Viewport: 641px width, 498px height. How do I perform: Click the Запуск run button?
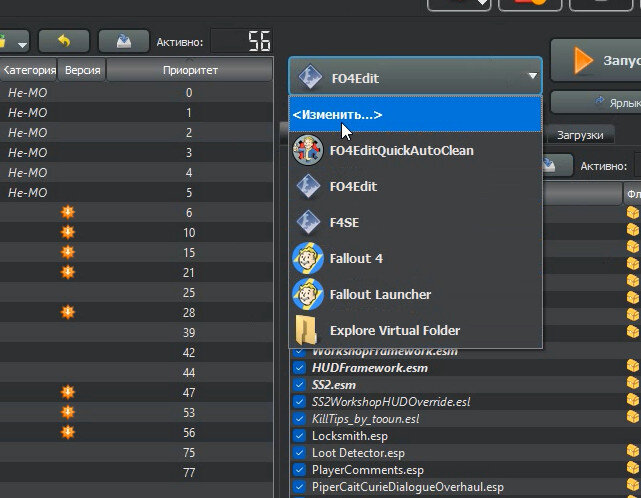pyautogui.click(x=596, y=61)
